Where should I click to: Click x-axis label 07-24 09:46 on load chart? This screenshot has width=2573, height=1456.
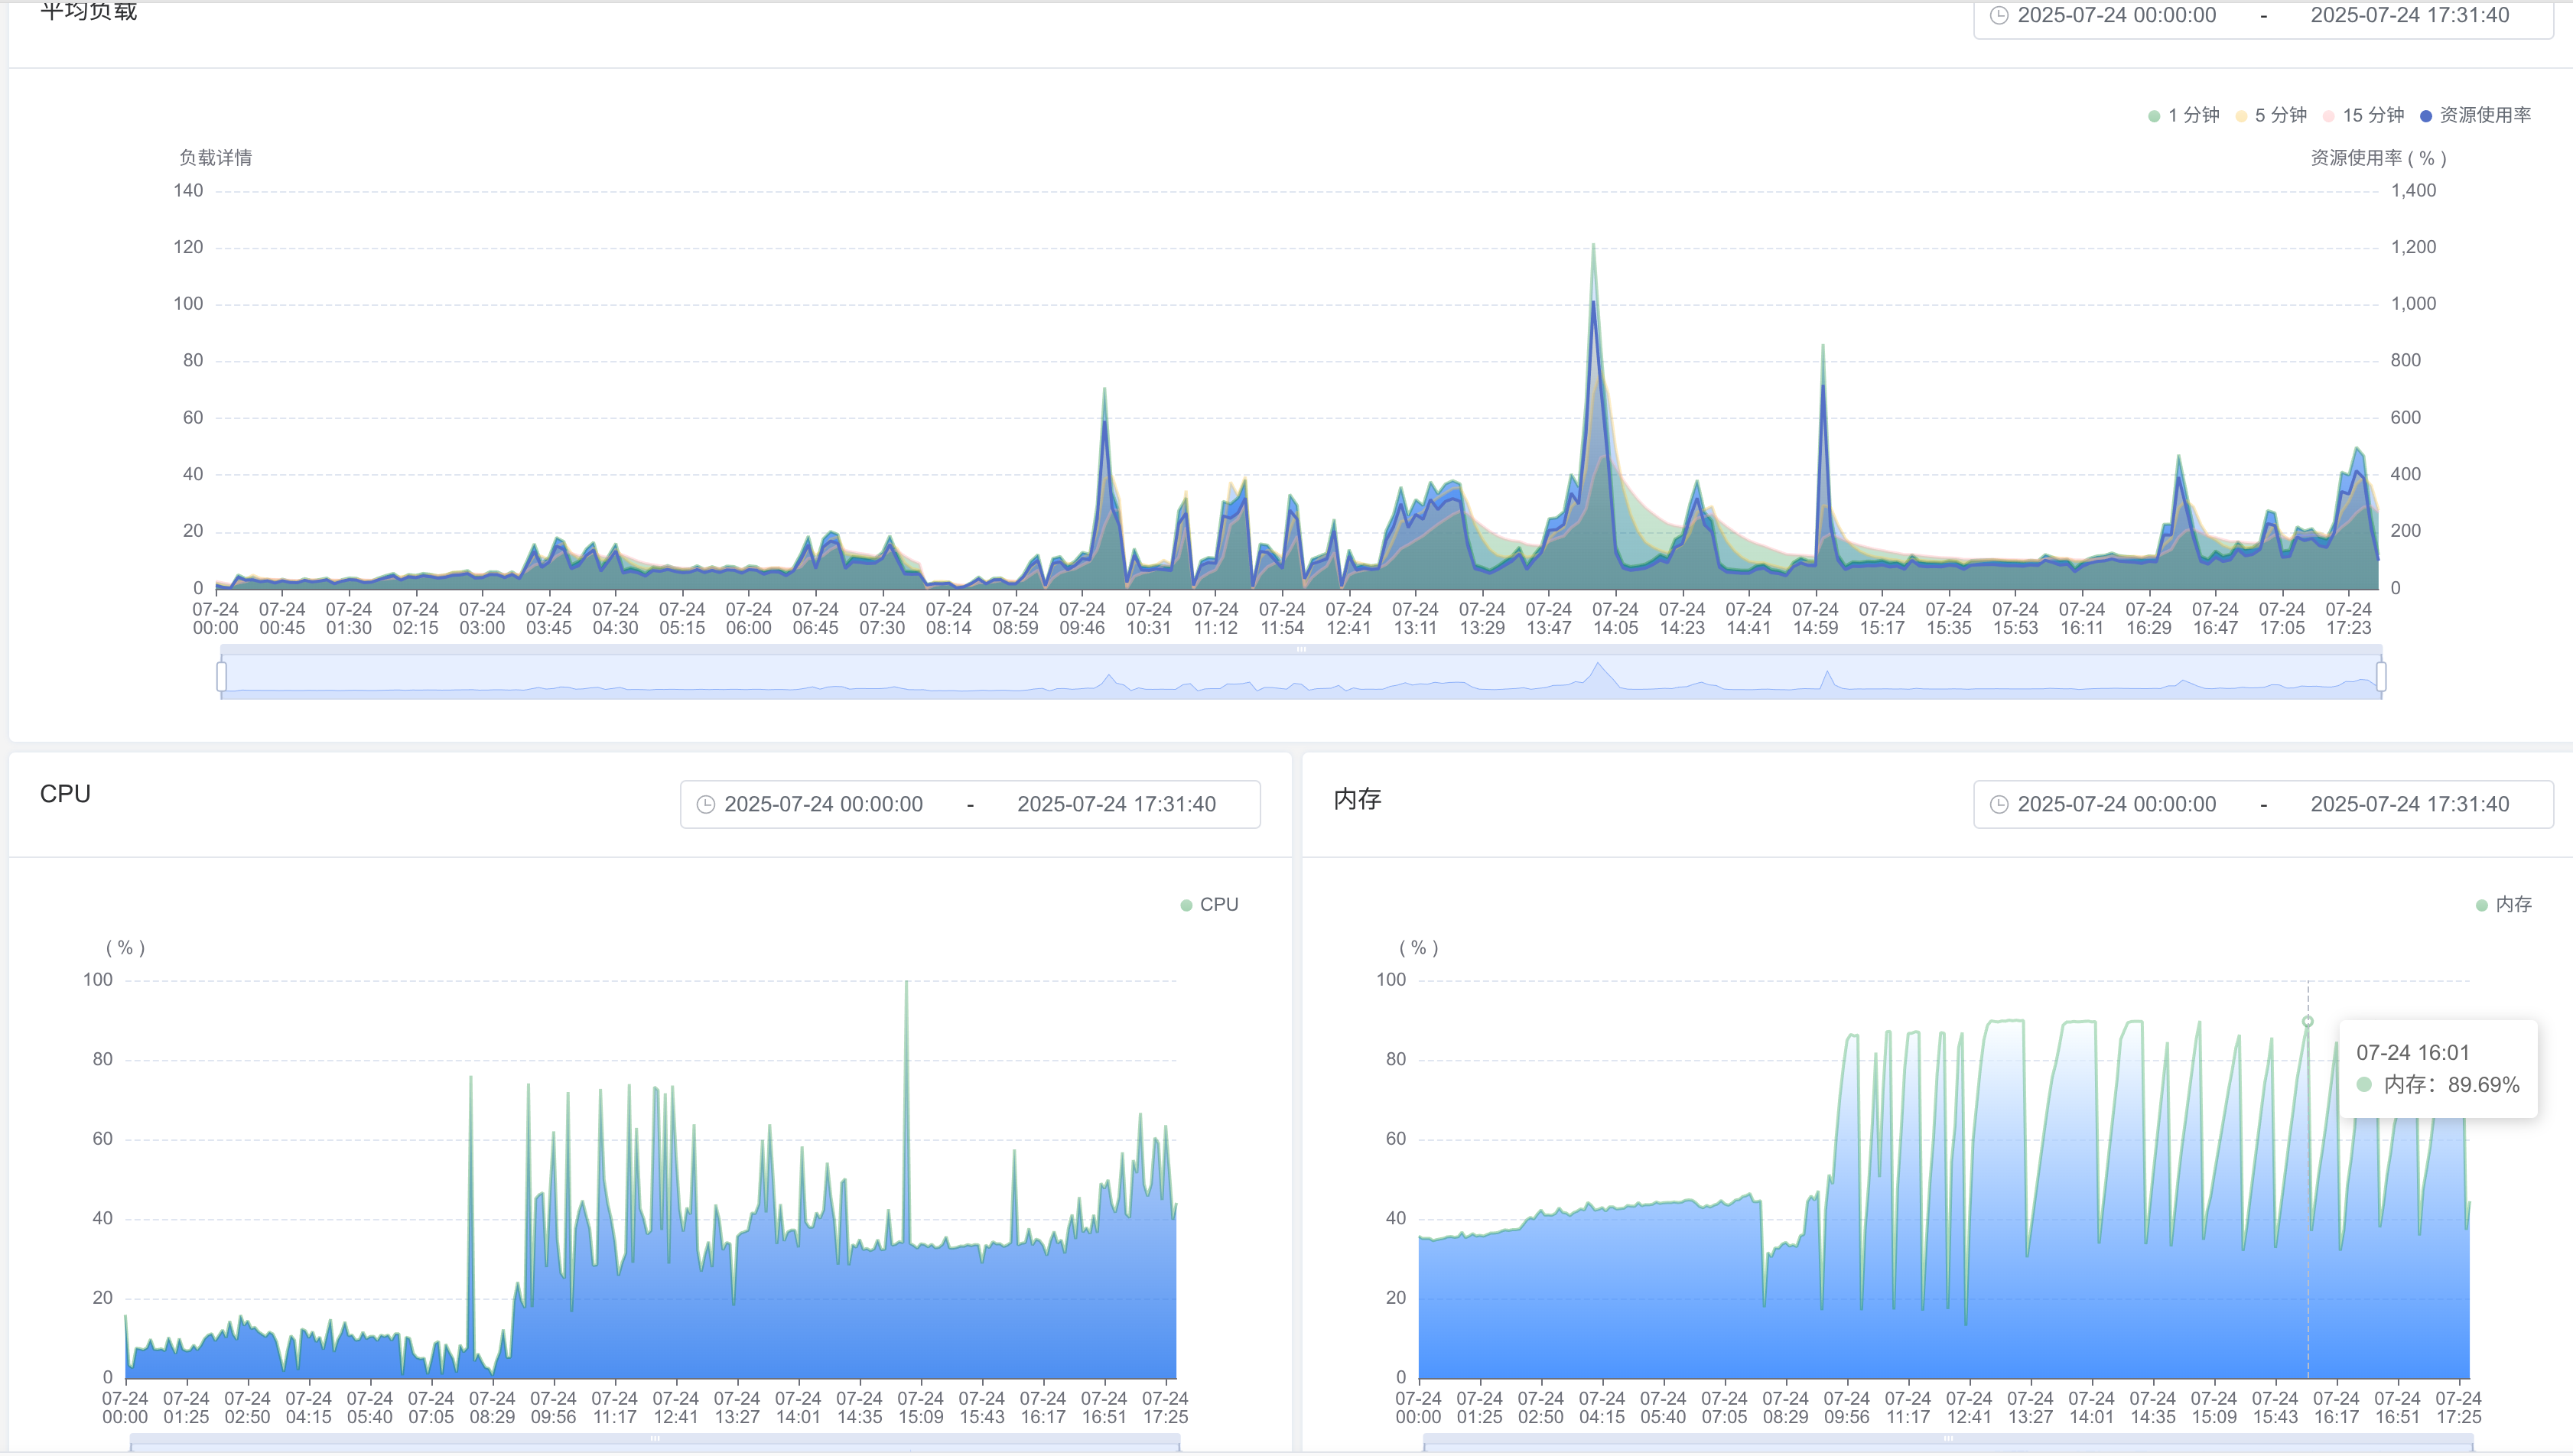pyautogui.click(x=1082, y=619)
